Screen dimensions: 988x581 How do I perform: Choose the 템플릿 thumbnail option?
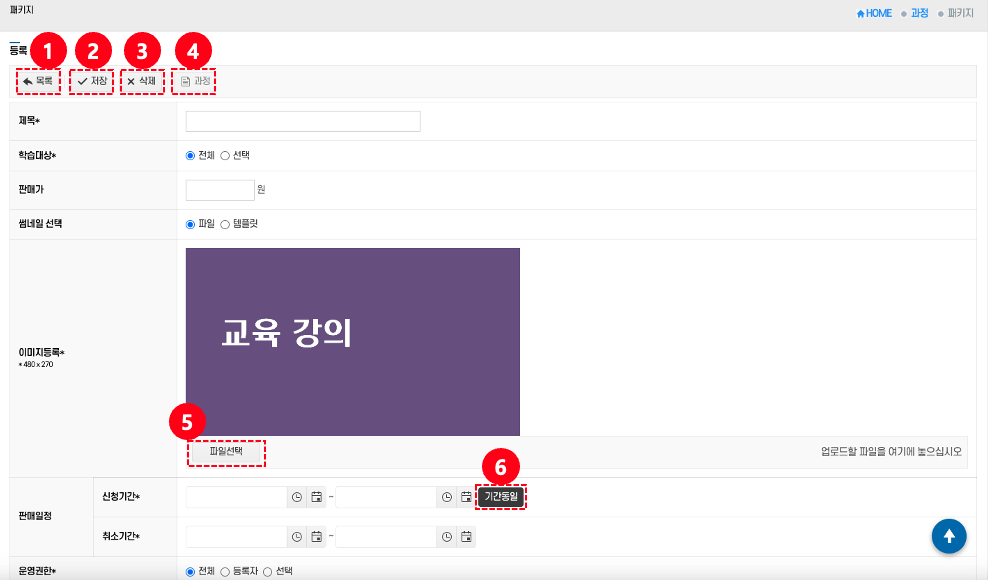coord(225,224)
